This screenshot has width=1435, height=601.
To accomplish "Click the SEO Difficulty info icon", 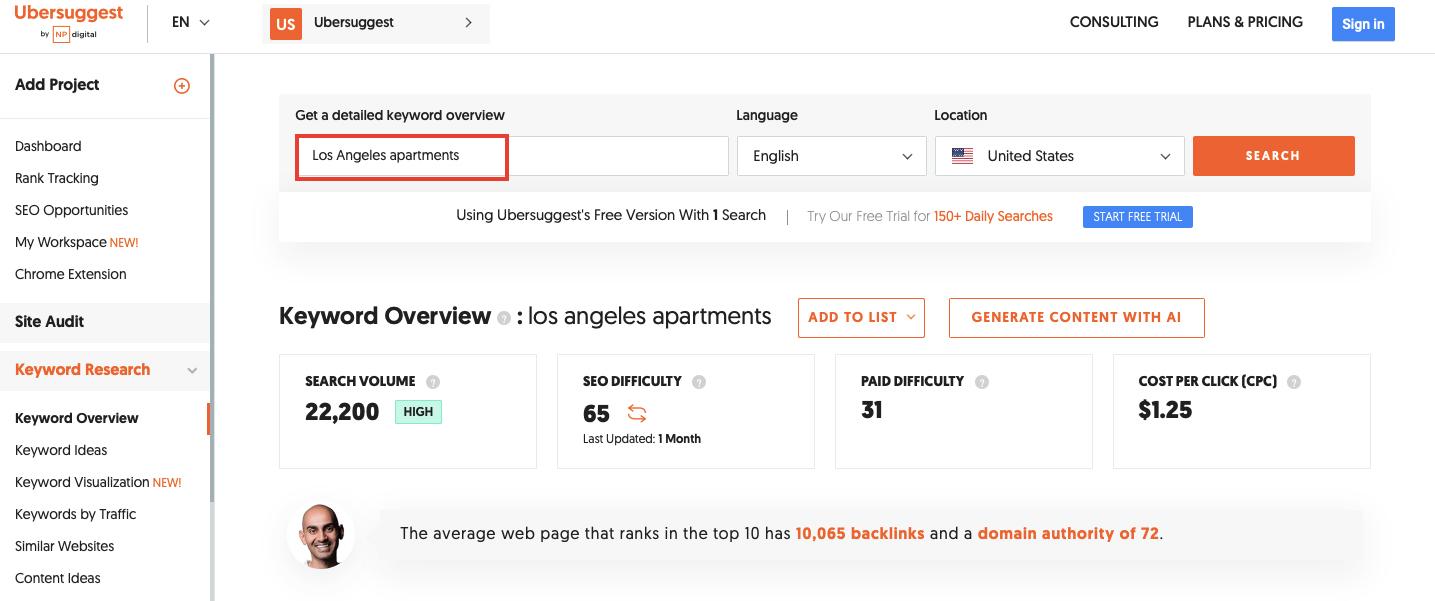I will 699,382.
